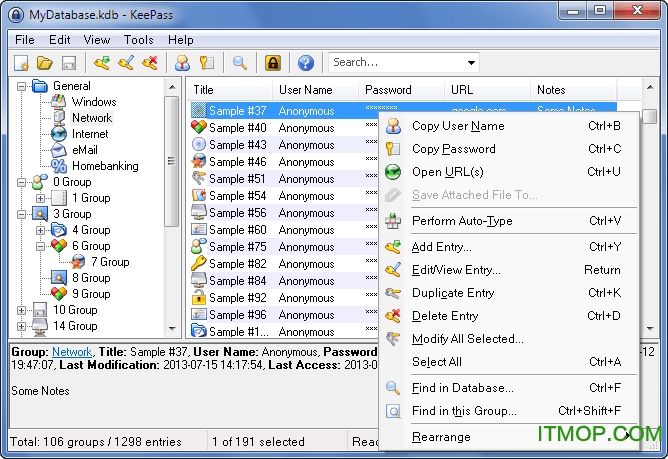The image size is (668, 459).
Task: Collapse the 6 Group tree node
Action: click(40, 246)
